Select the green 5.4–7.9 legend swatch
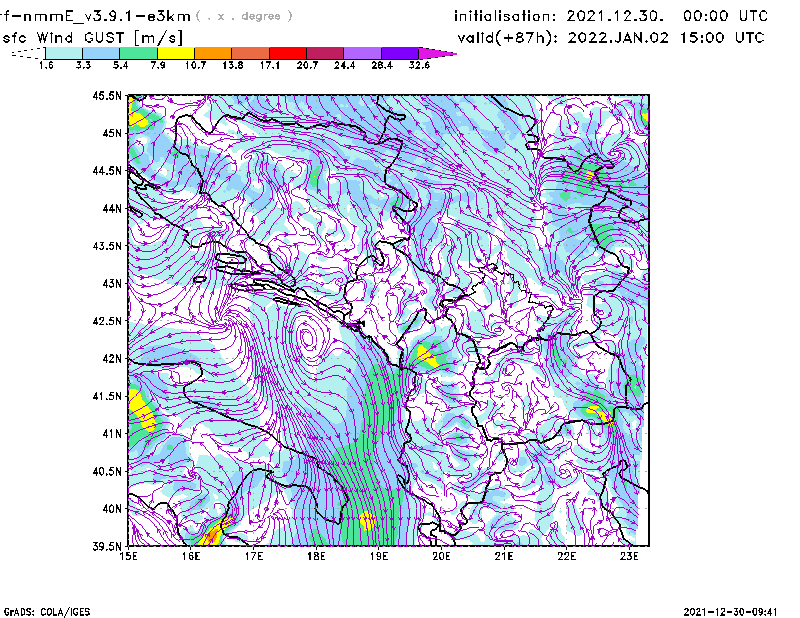The image size is (800, 618). point(138,53)
